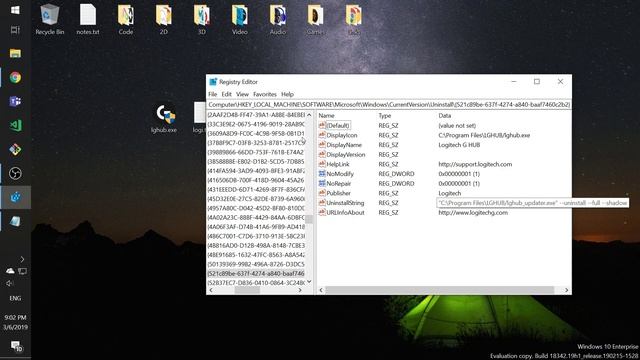Click the OneDrive cloud tray icon
The width and height of the screenshot is (640, 360).
10,271
